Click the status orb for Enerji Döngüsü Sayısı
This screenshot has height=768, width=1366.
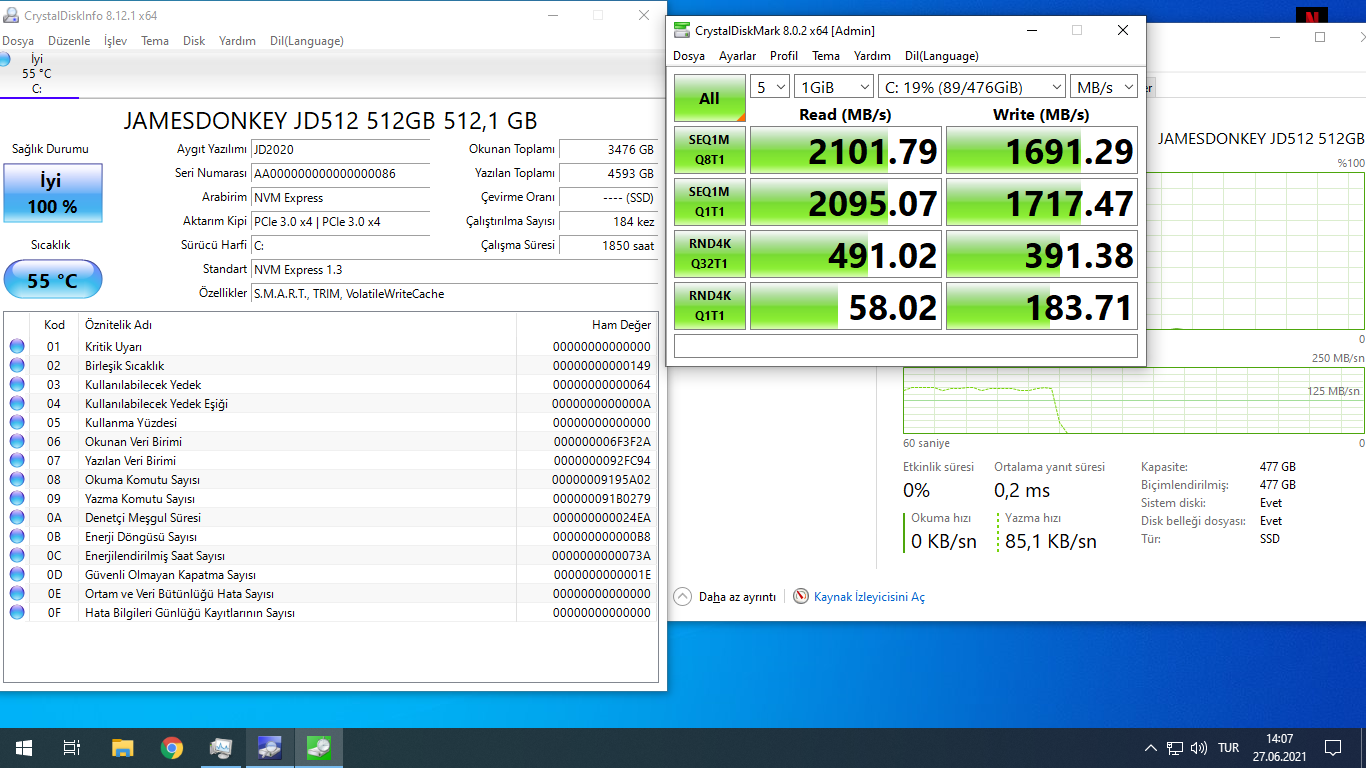(x=17, y=537)
